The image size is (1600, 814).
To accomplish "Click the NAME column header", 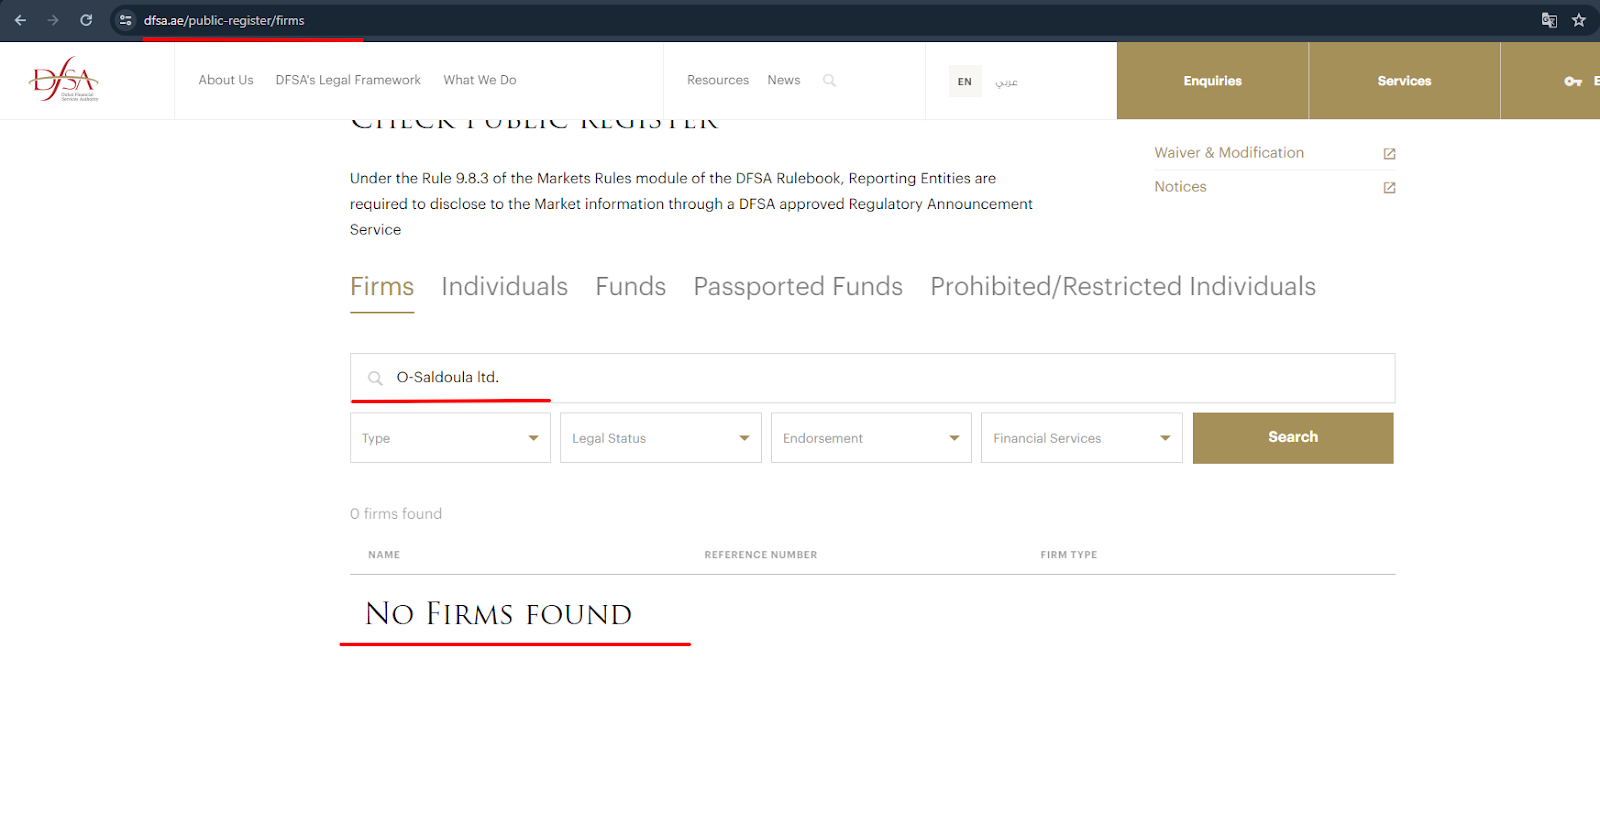I will 384,555.
